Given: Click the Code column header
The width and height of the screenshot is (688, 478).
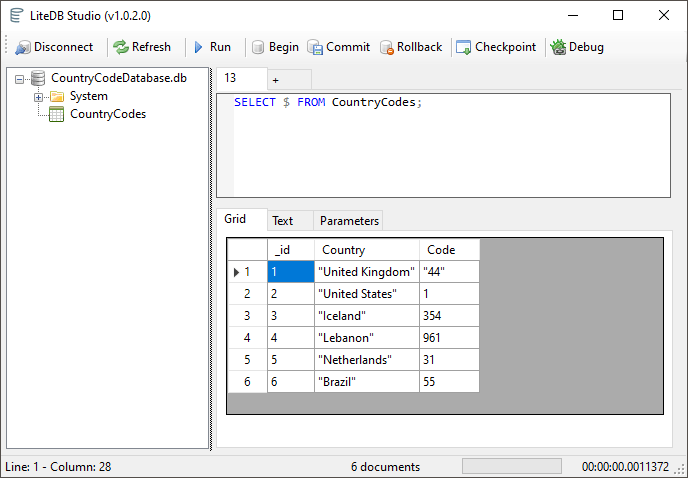Looking at the screenshot, I should point(449,250).
